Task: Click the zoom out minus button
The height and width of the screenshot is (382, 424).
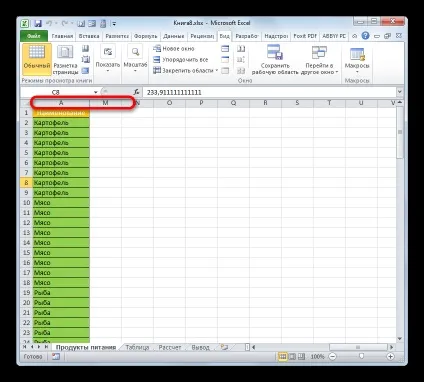Action: tap(332, 357)
